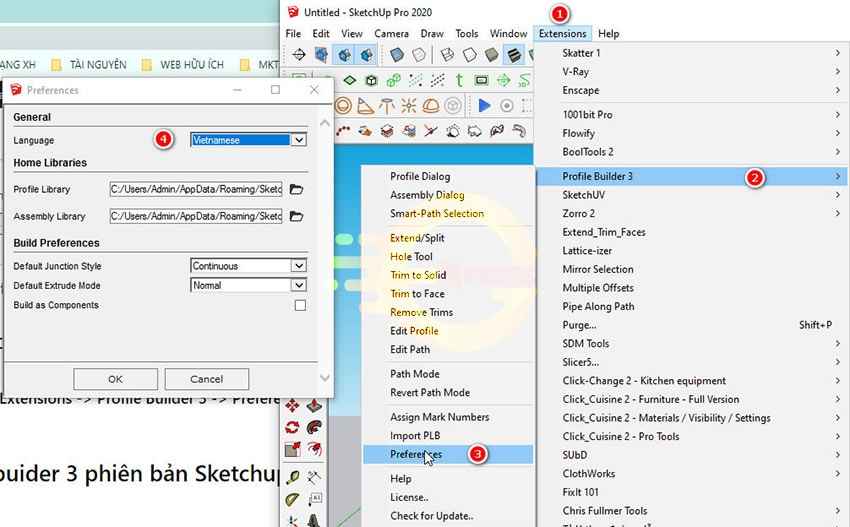Viewport: 850px width, 527px height.
Task: Select the Push/Pull tool icon
Action: (314, 405)
